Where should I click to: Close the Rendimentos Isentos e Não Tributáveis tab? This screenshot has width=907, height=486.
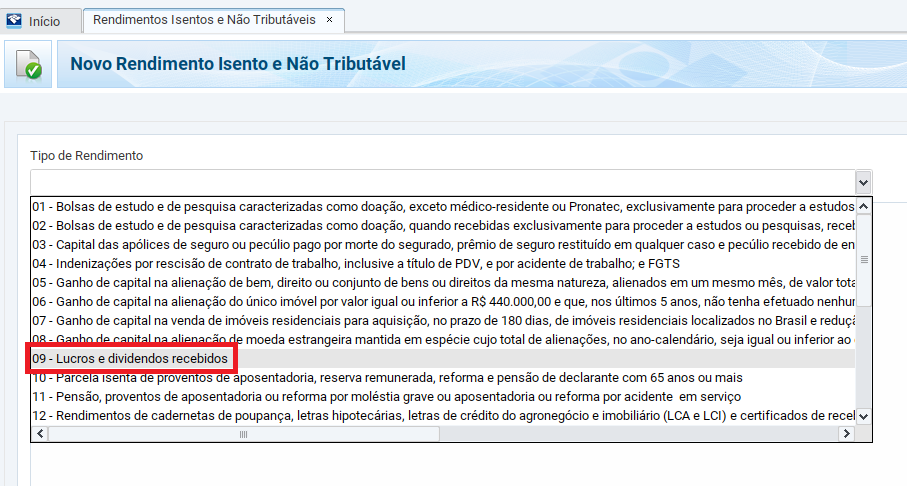[x=330, y=20]
